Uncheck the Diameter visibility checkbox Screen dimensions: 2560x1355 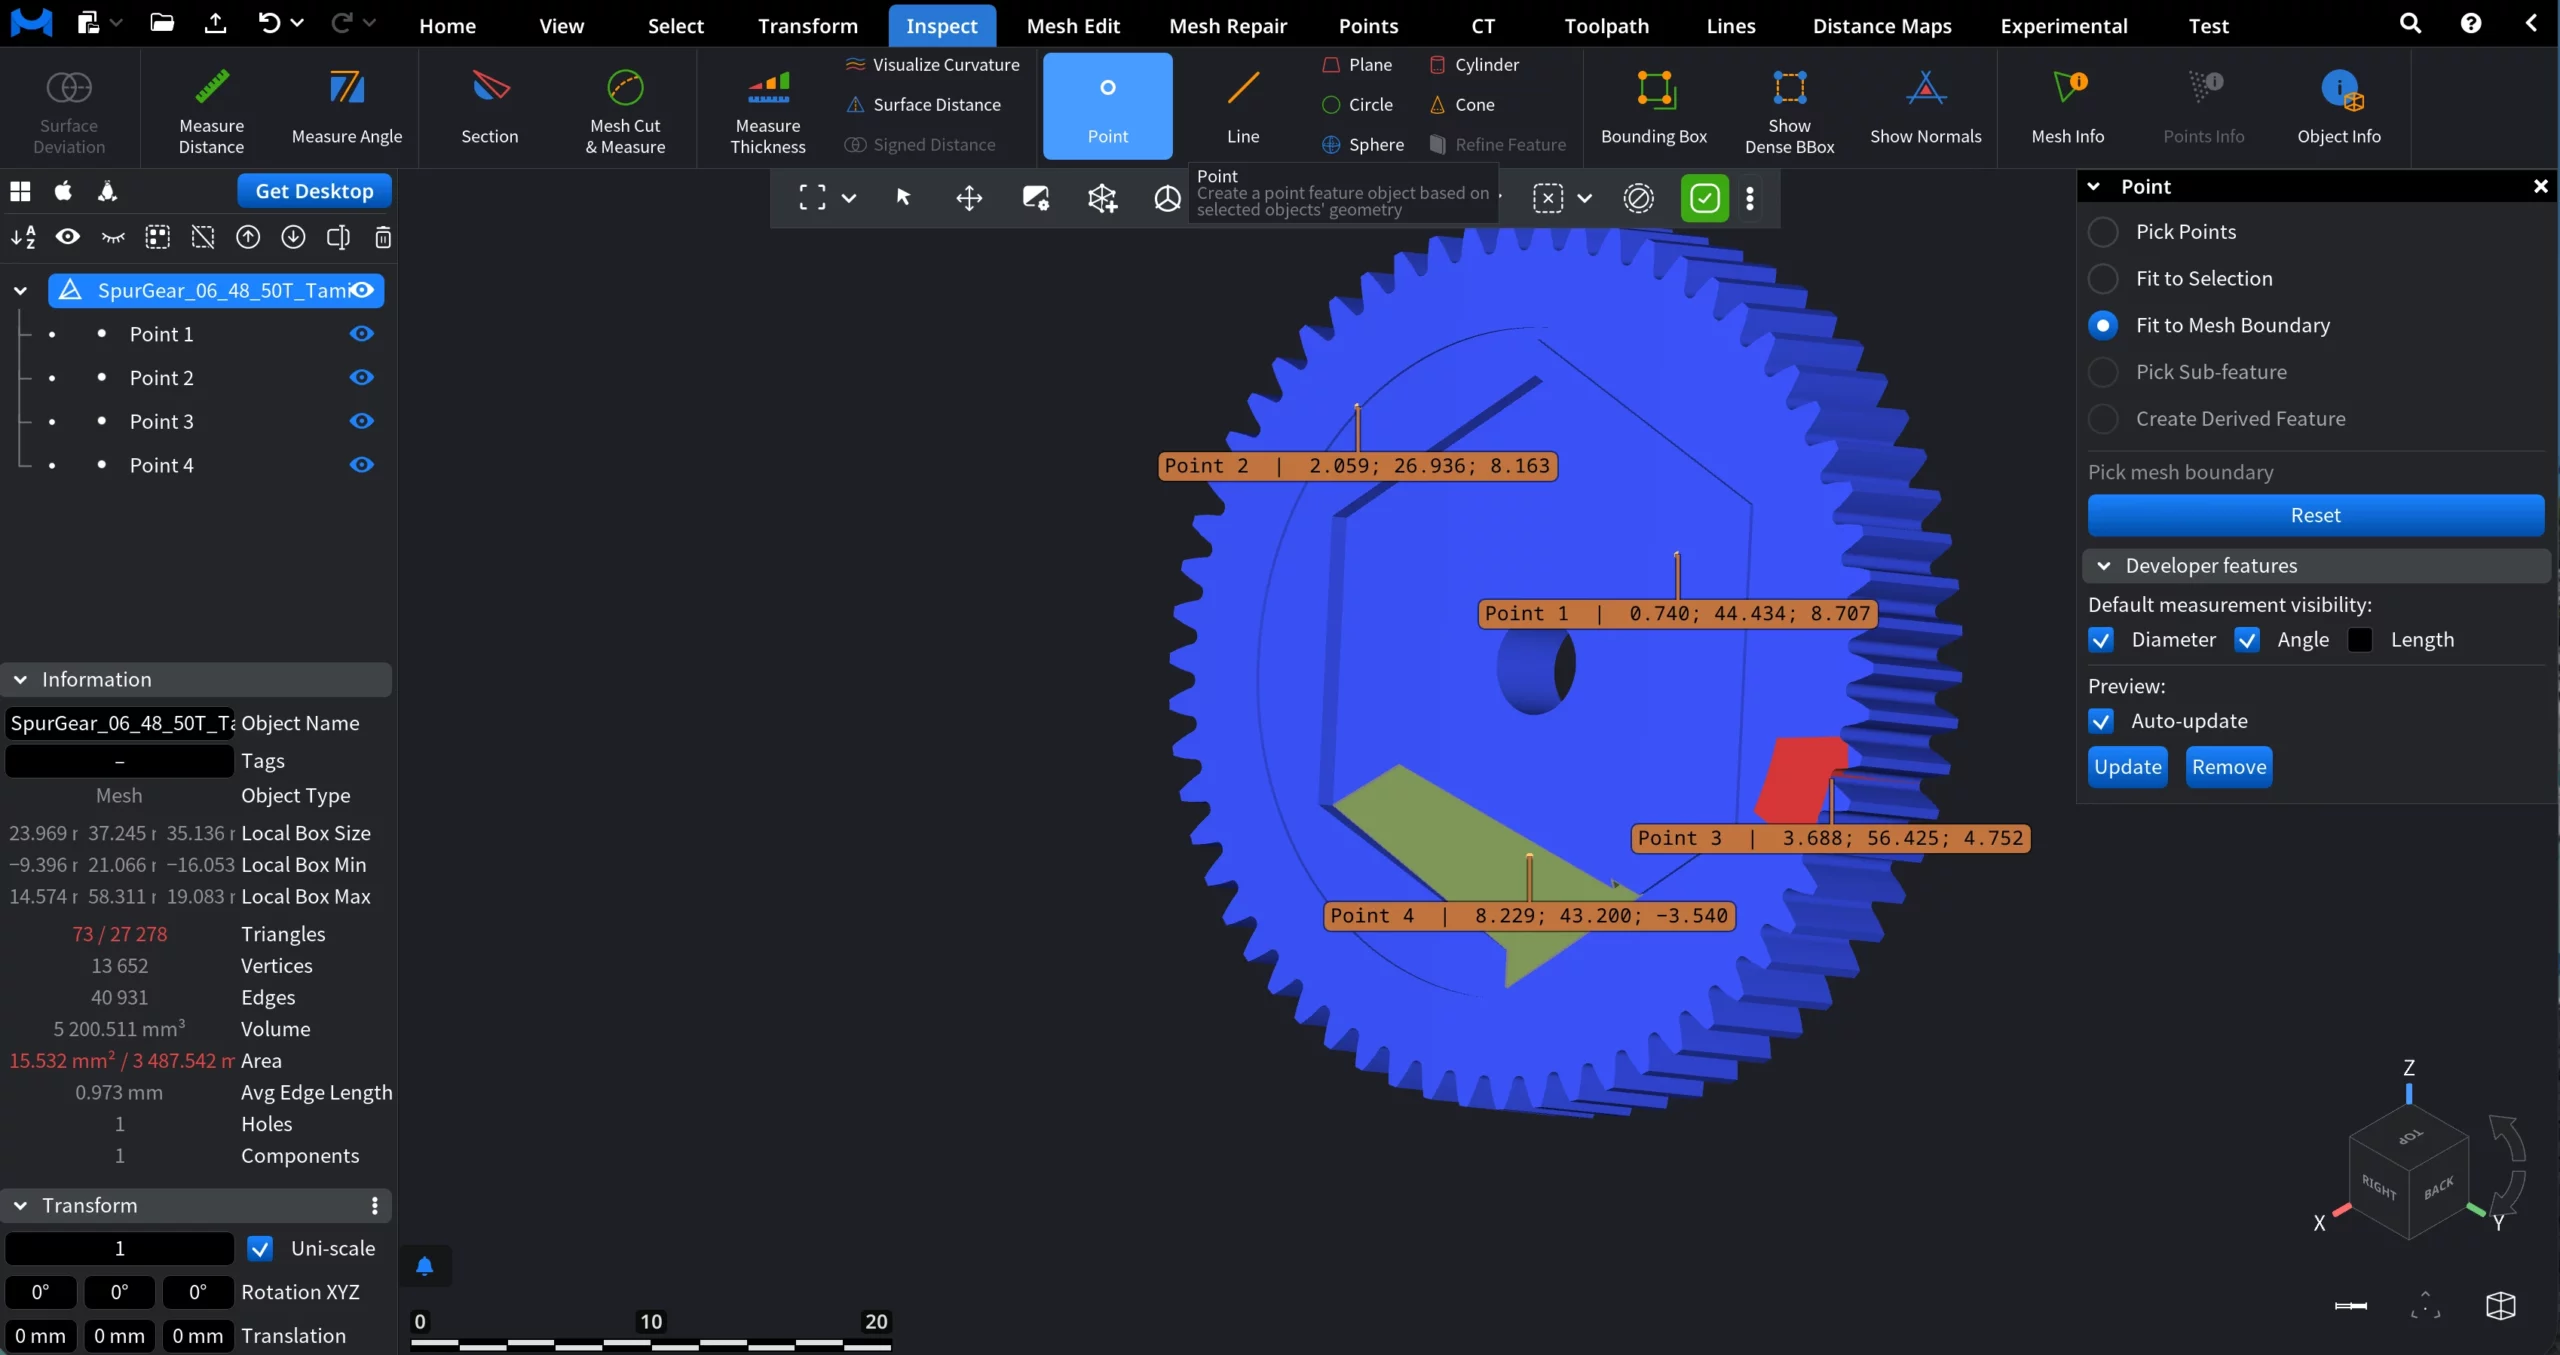(x=2100, y=639)
